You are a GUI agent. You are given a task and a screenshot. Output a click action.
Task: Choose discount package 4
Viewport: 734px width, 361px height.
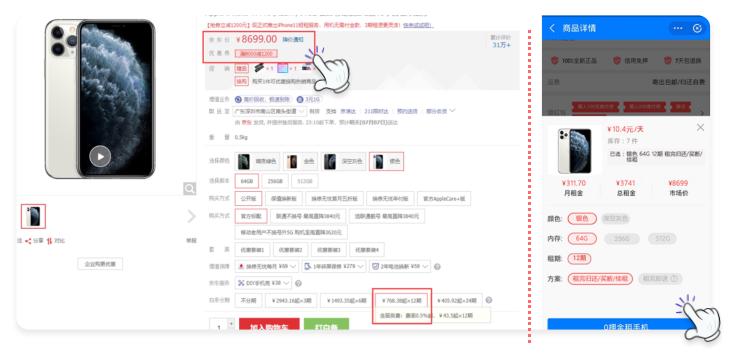click(x=367, y=250)
